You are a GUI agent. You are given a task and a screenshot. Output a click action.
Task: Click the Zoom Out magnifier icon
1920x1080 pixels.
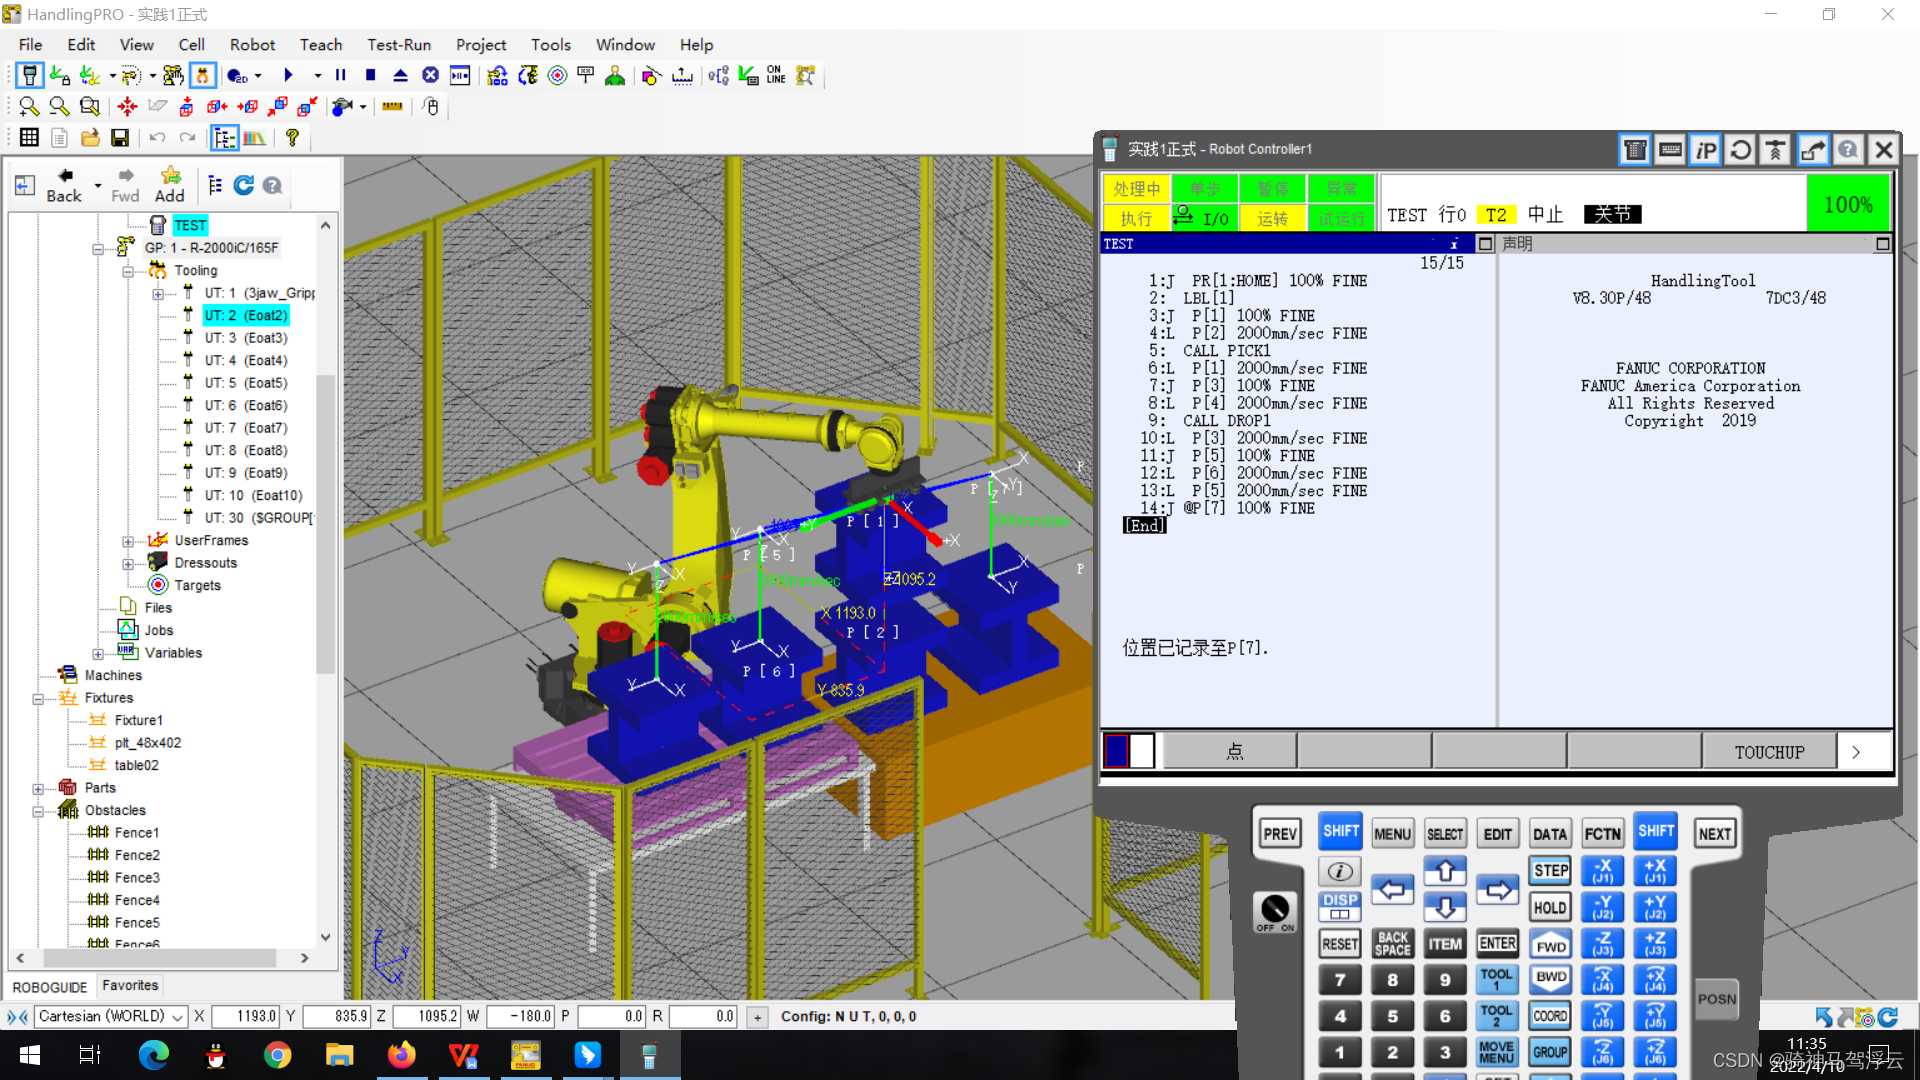pos(59,106)
